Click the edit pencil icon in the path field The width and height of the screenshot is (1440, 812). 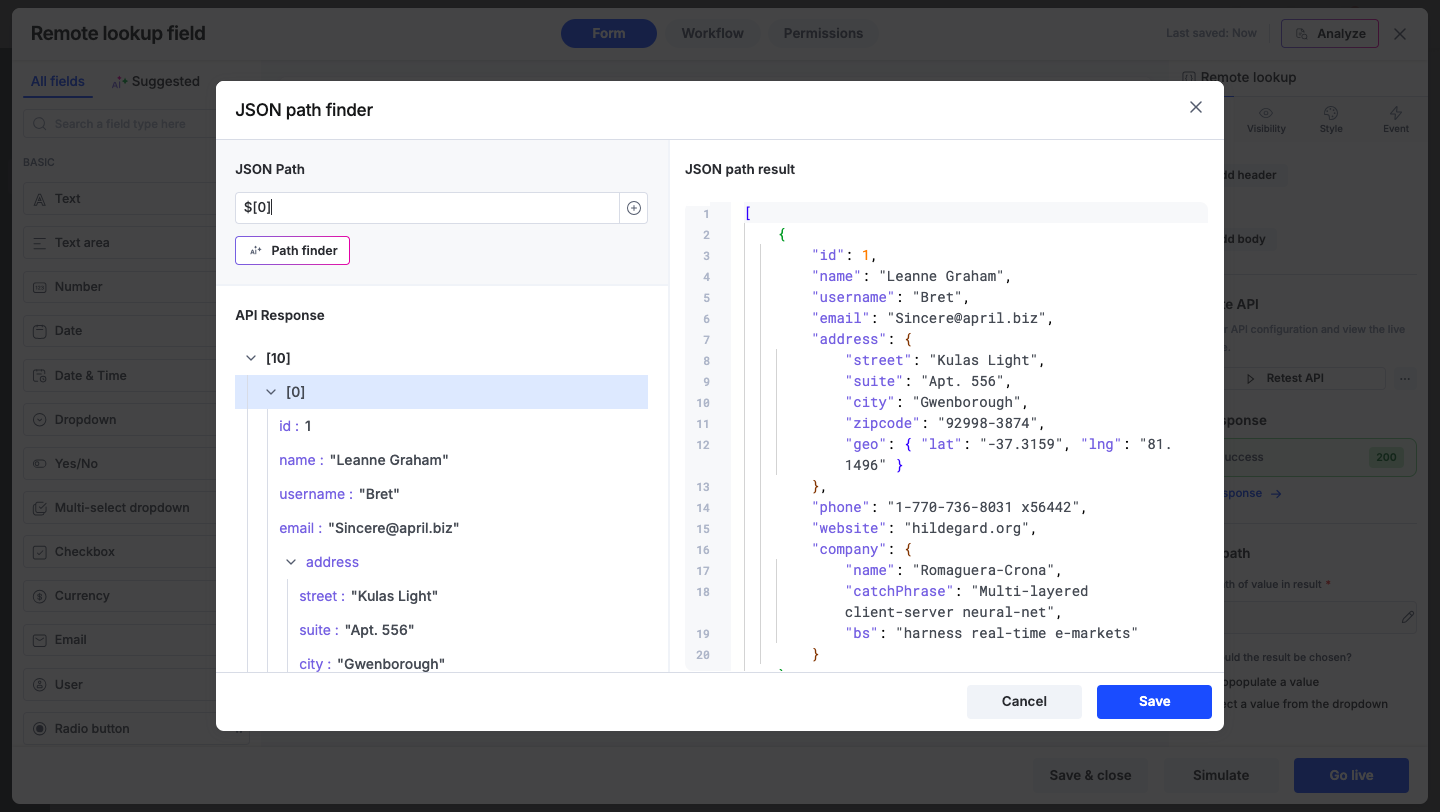click(x=1407, y=617)
